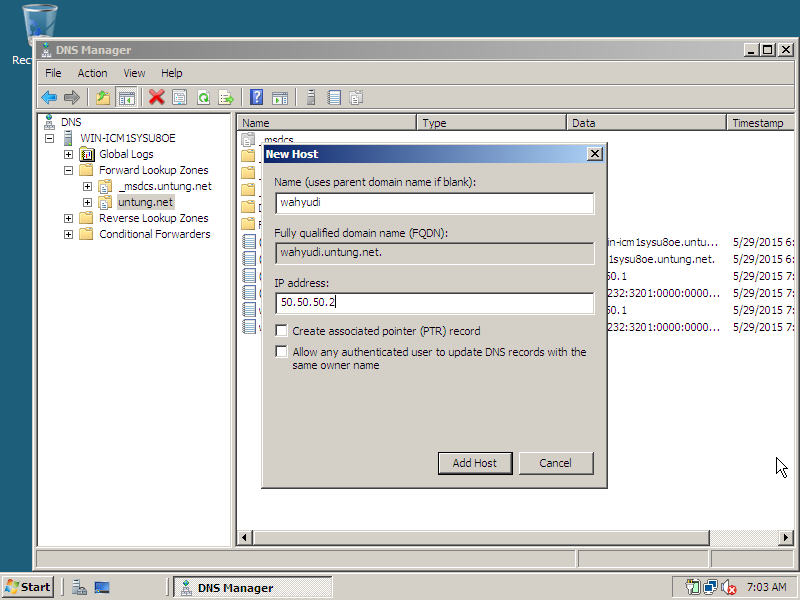The width and height of the screenshot is (800, 600).
Task: Select WIN-ICM1SYSU8OE server node
Action: click(x=128, y=138)
